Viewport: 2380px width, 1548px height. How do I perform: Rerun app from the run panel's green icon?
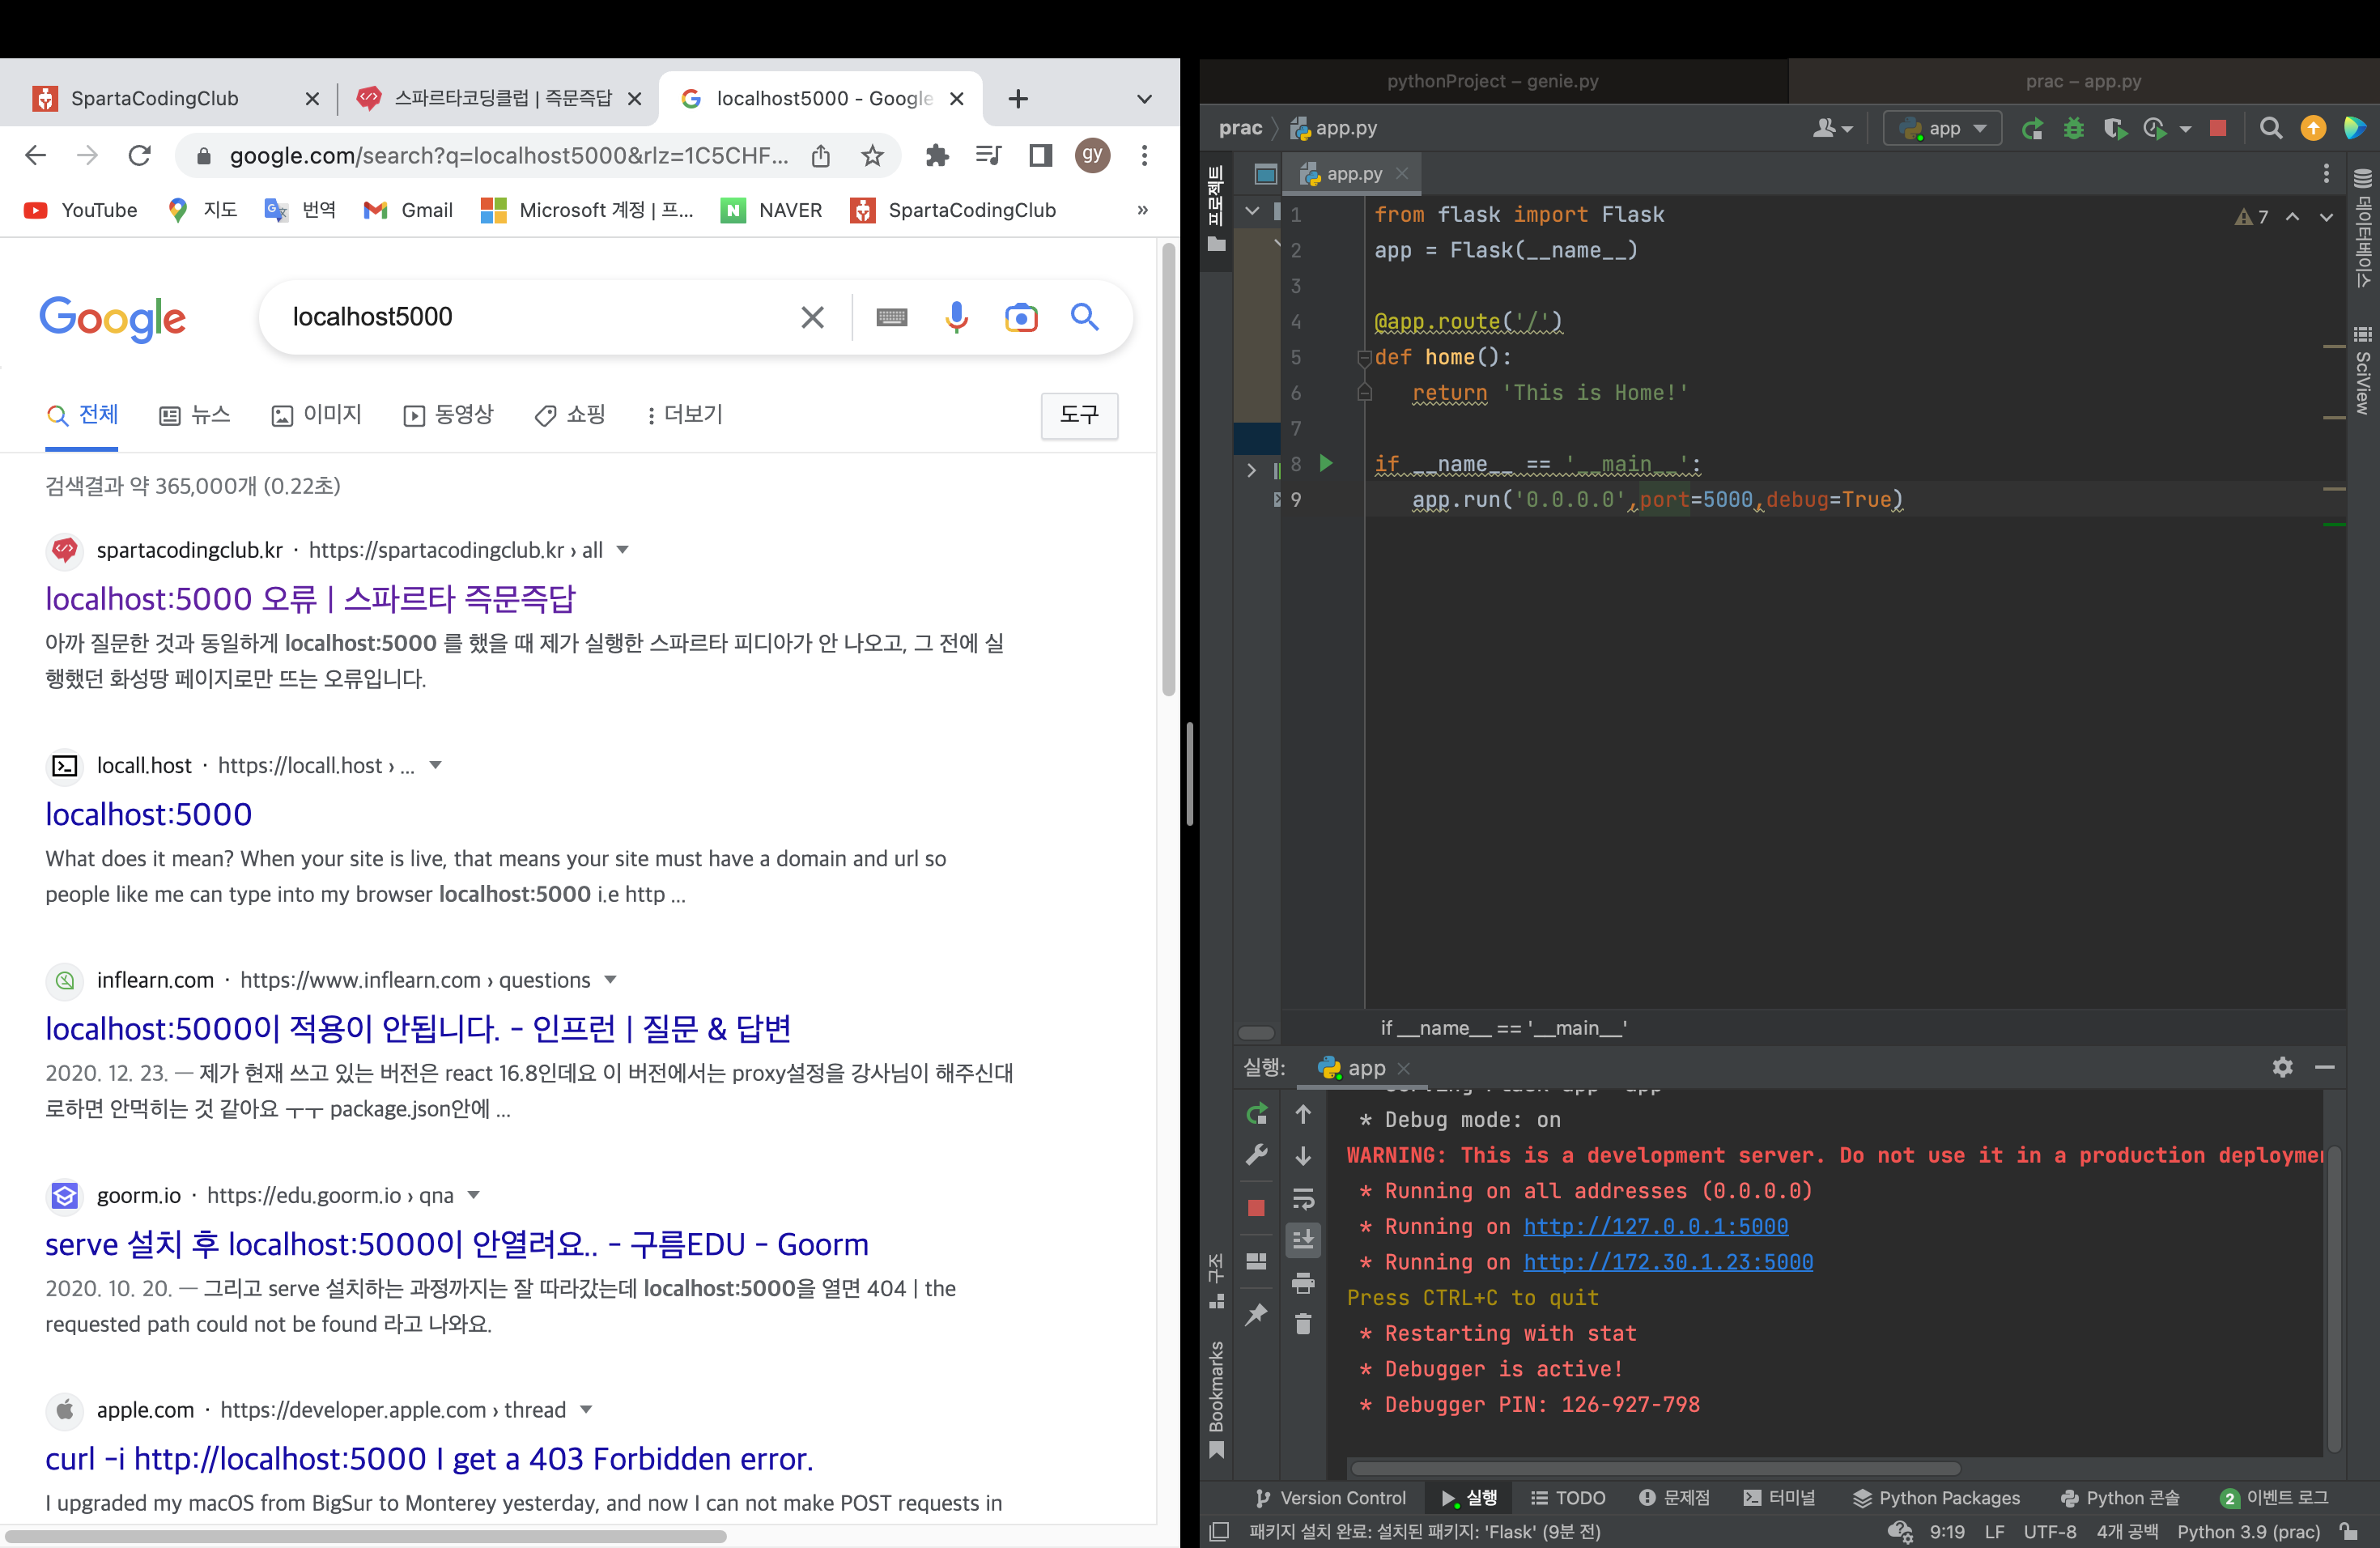[1257, 1113]
